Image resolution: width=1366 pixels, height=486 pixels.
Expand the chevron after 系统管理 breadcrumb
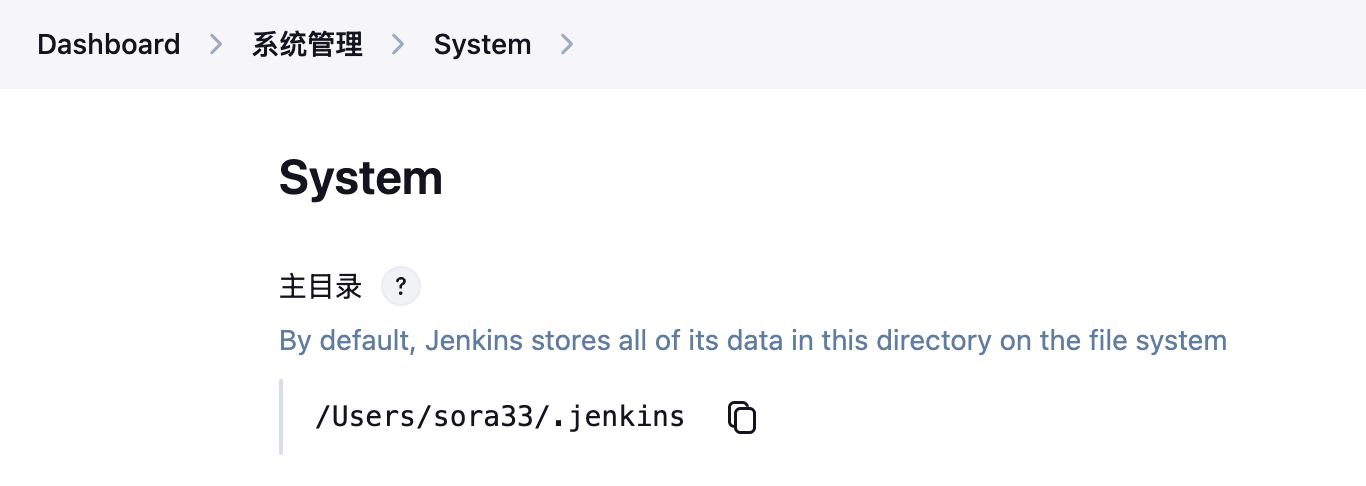398,45
